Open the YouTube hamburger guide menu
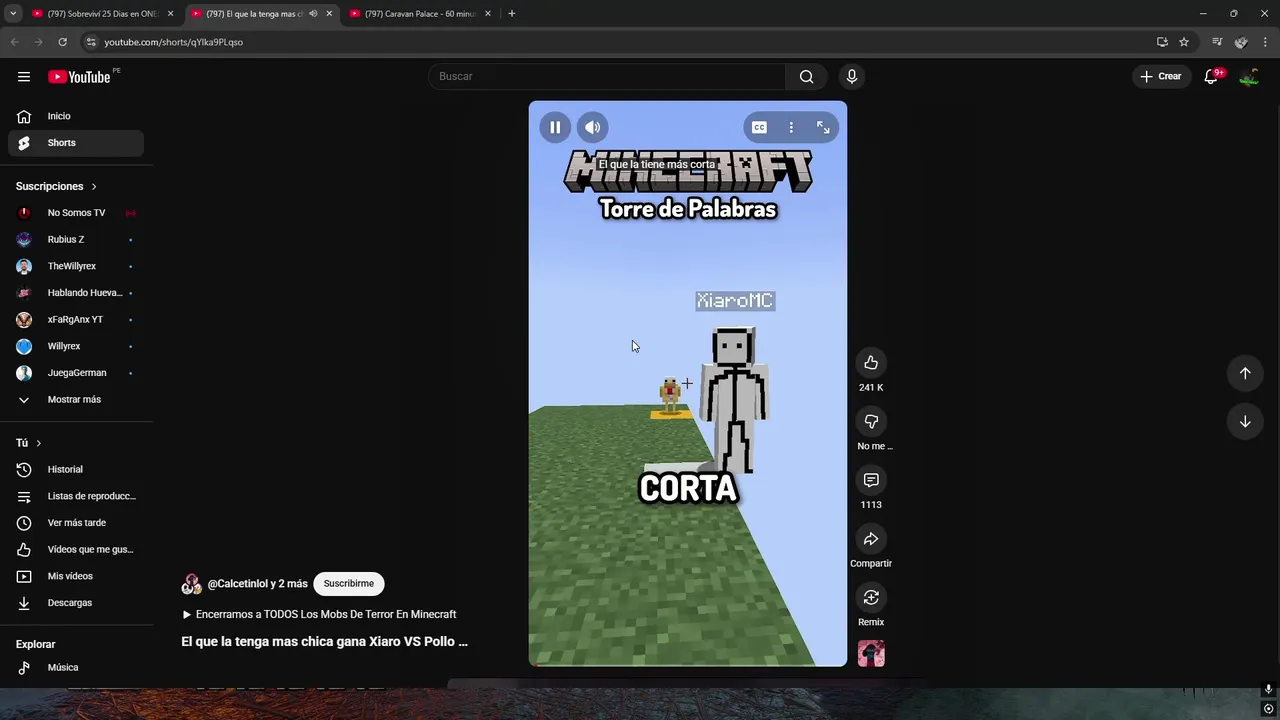 pos(24,76)
